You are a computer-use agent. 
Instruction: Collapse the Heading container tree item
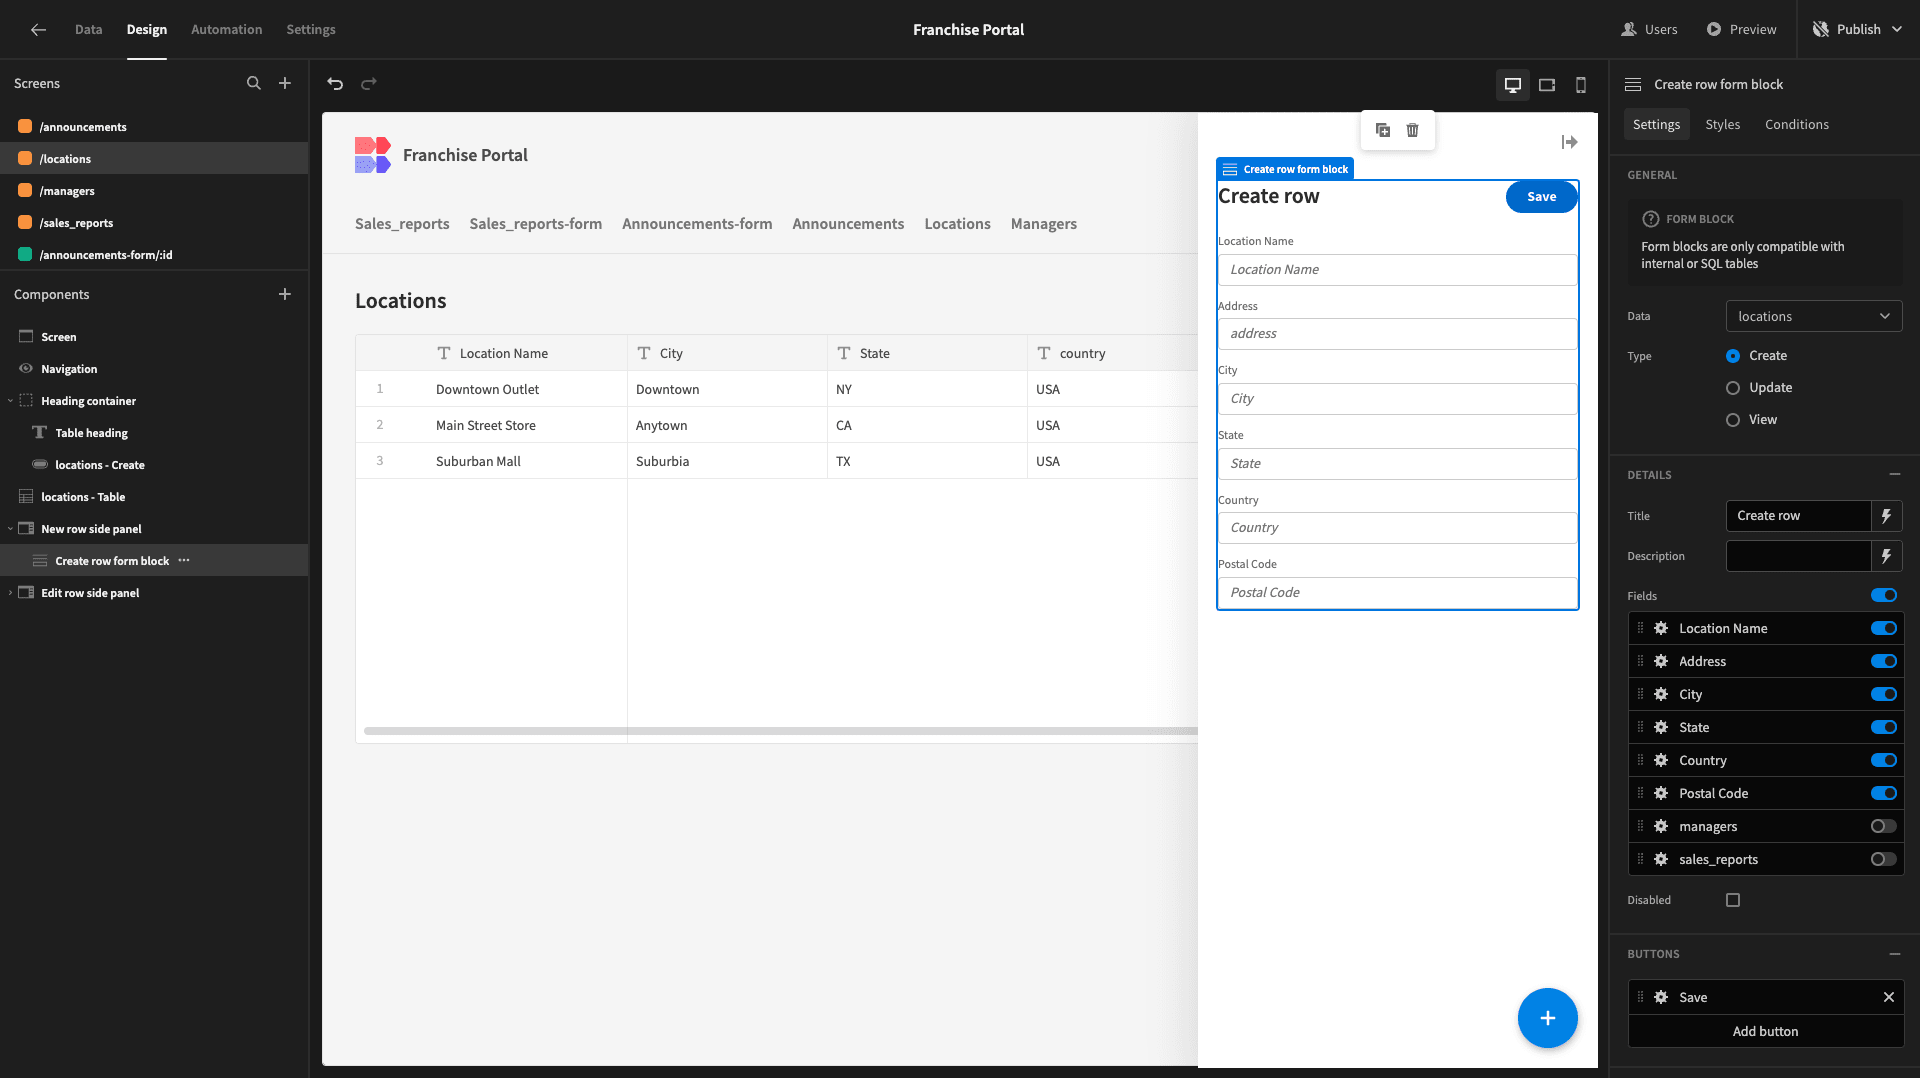[10, 401]
